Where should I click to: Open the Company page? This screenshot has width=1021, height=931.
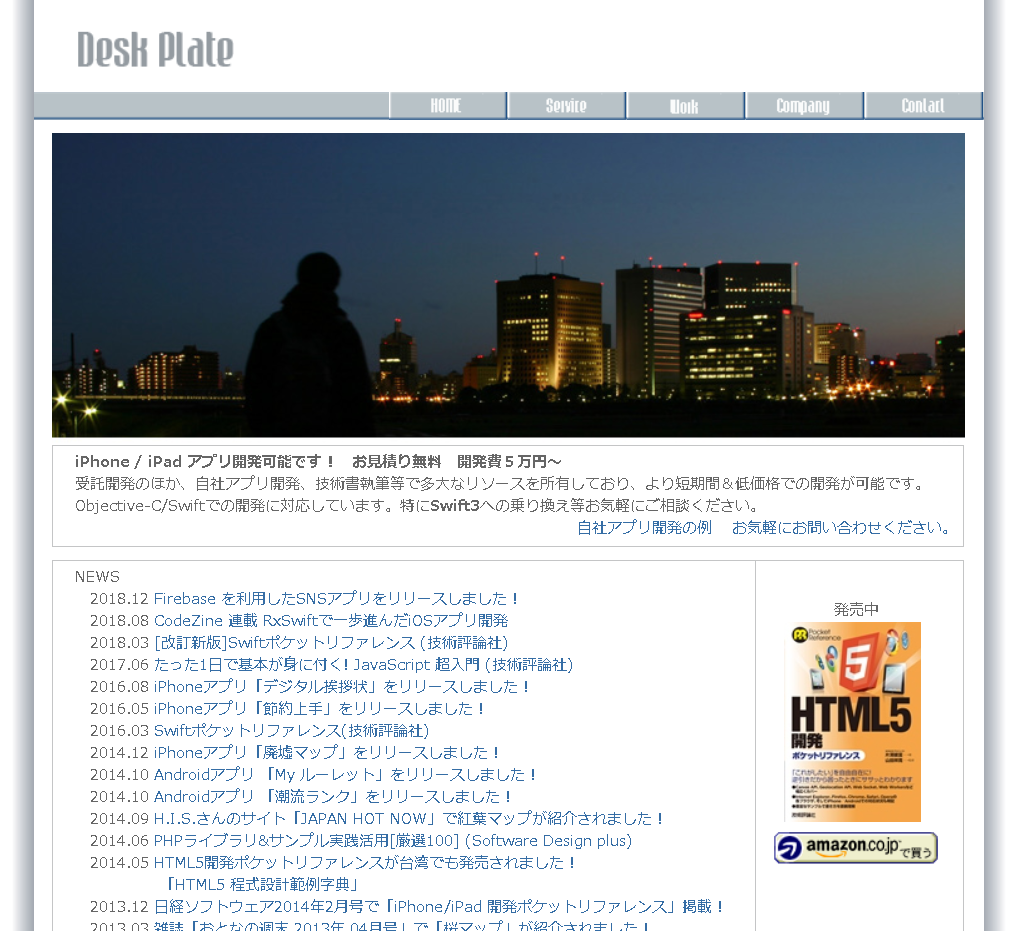pos(804,105)
